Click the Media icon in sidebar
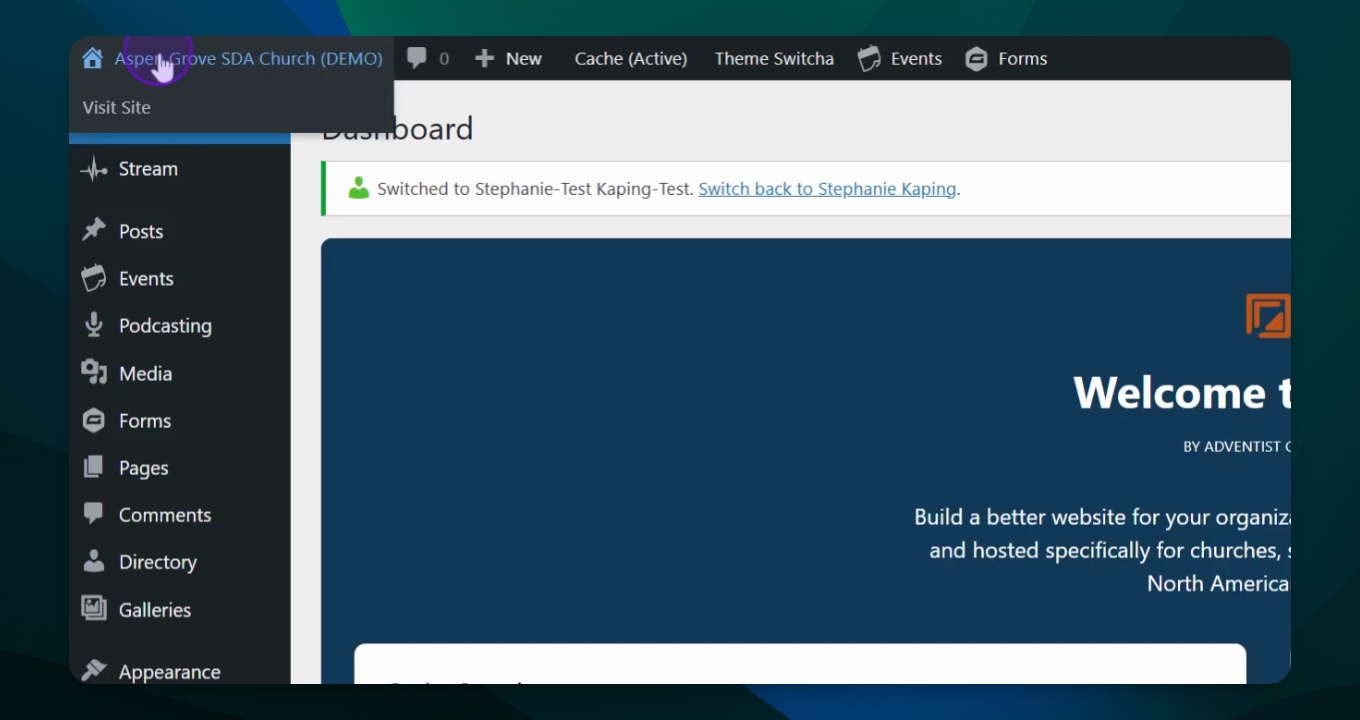The width and height of the screenshot is (1360, 720). click(94, 373)
